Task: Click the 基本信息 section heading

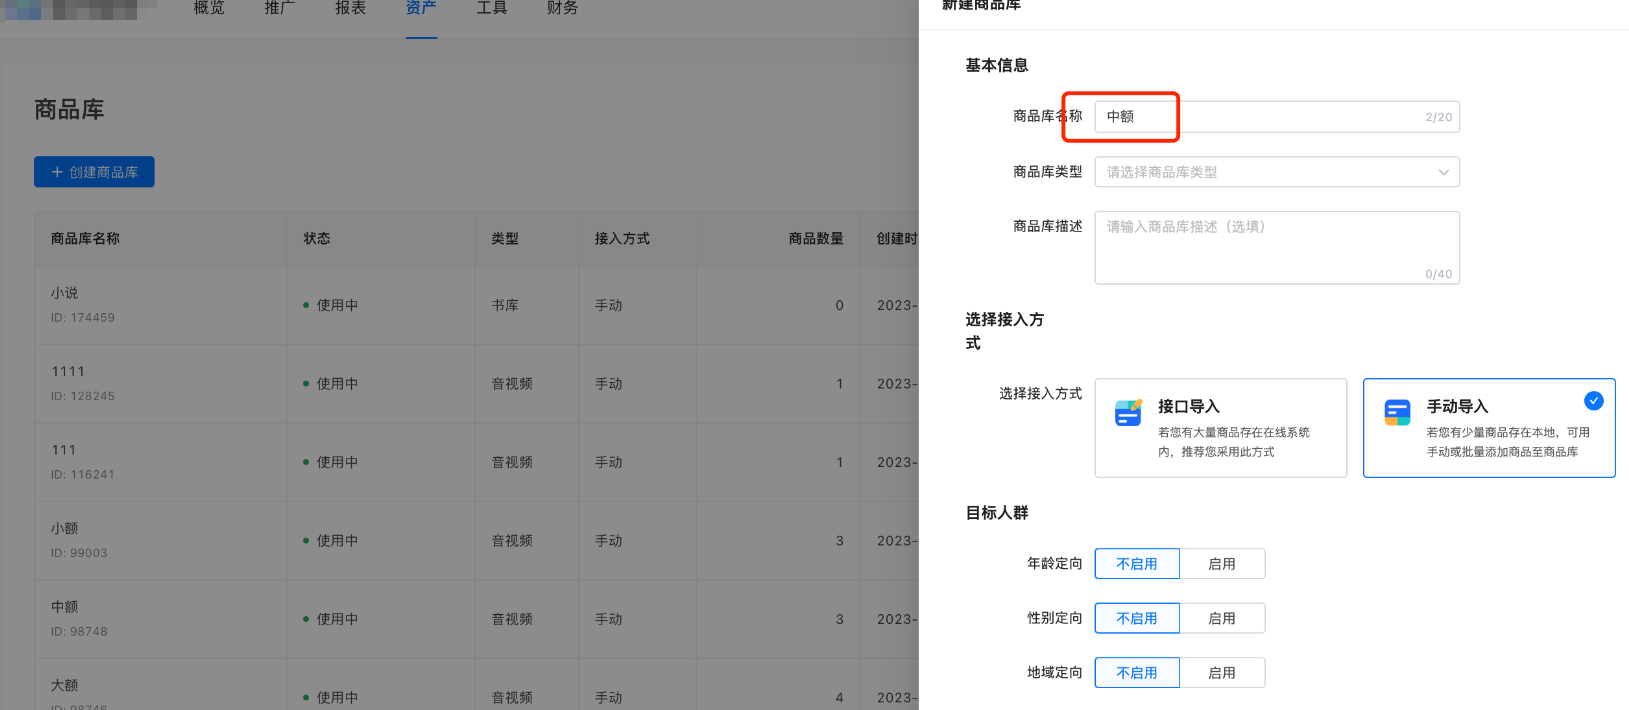Action: click(996, 65)
